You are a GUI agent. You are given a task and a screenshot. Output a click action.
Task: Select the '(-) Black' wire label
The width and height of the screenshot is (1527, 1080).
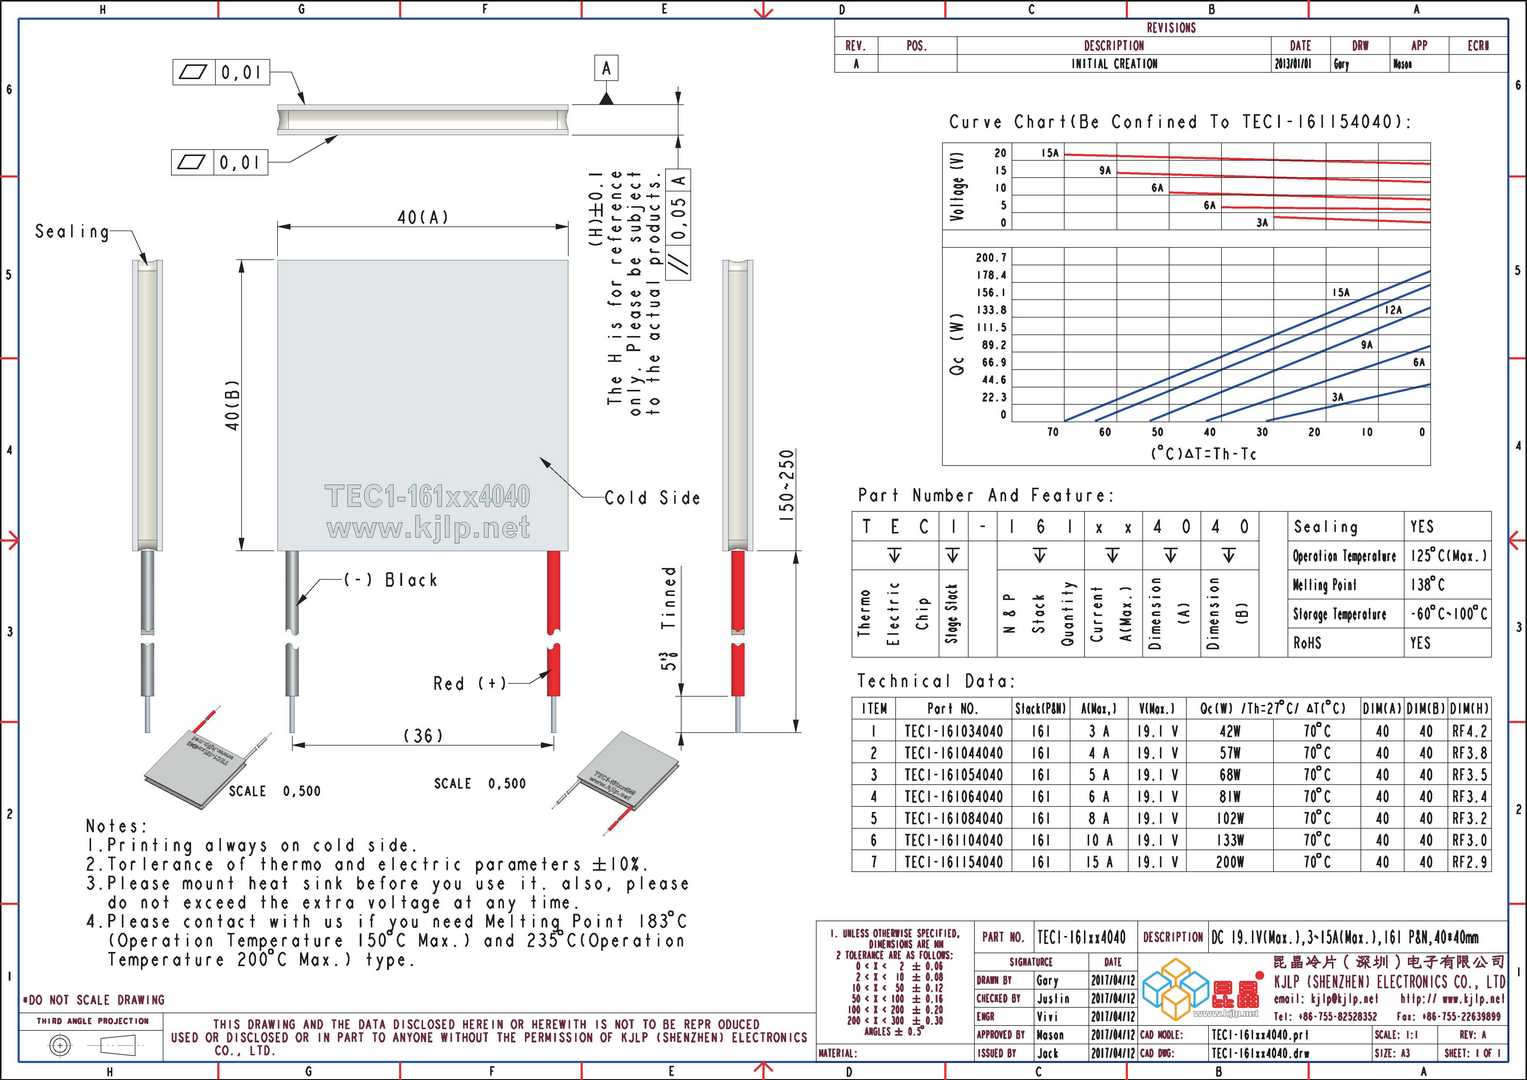coord(390,580)
